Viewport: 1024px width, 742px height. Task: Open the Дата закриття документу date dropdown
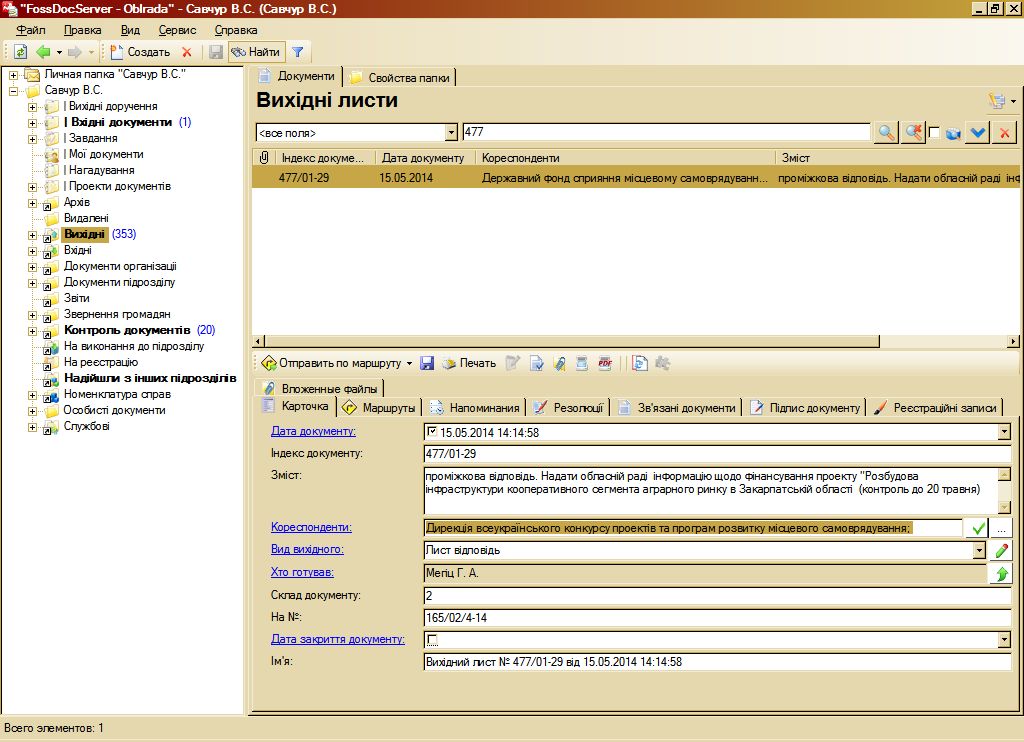point(1004,639)
